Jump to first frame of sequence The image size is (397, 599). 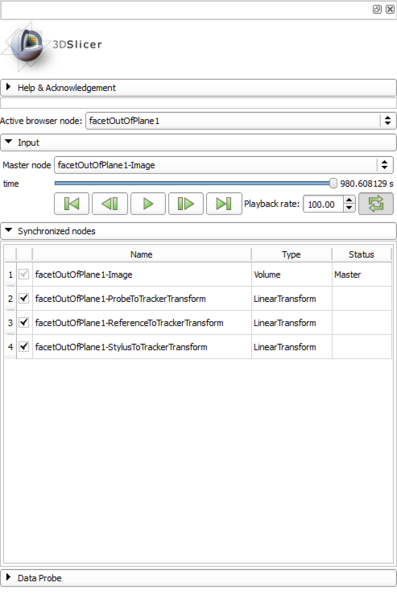click(x=72, y=204)
